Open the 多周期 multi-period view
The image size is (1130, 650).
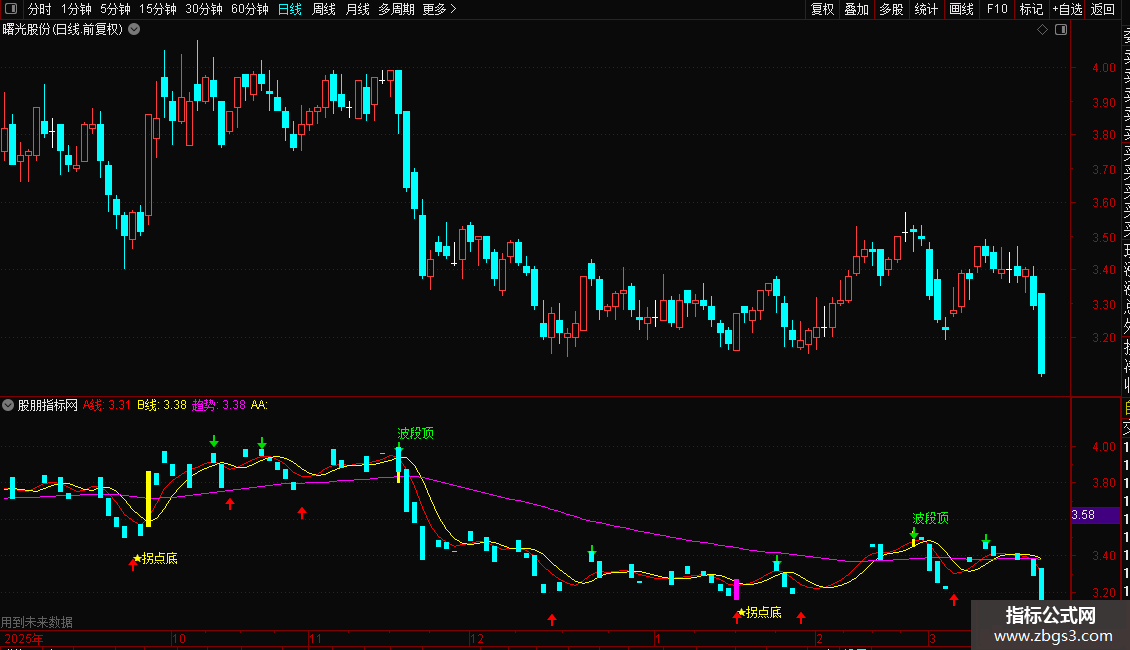pos(396,9)
